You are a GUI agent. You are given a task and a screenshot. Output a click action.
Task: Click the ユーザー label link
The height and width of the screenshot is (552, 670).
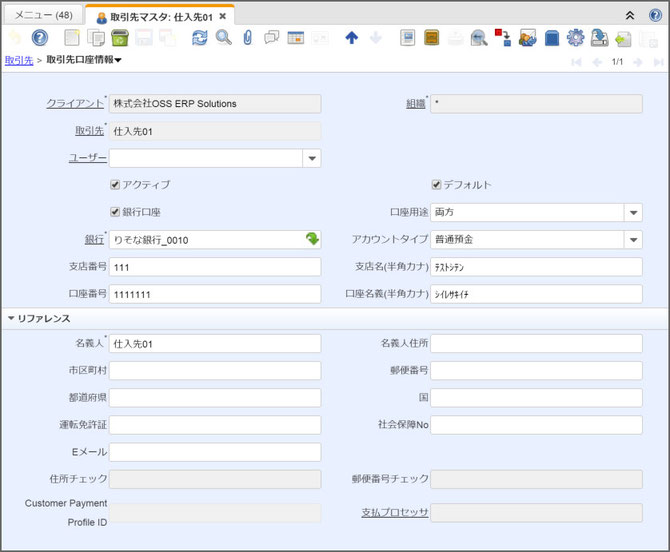88,158
